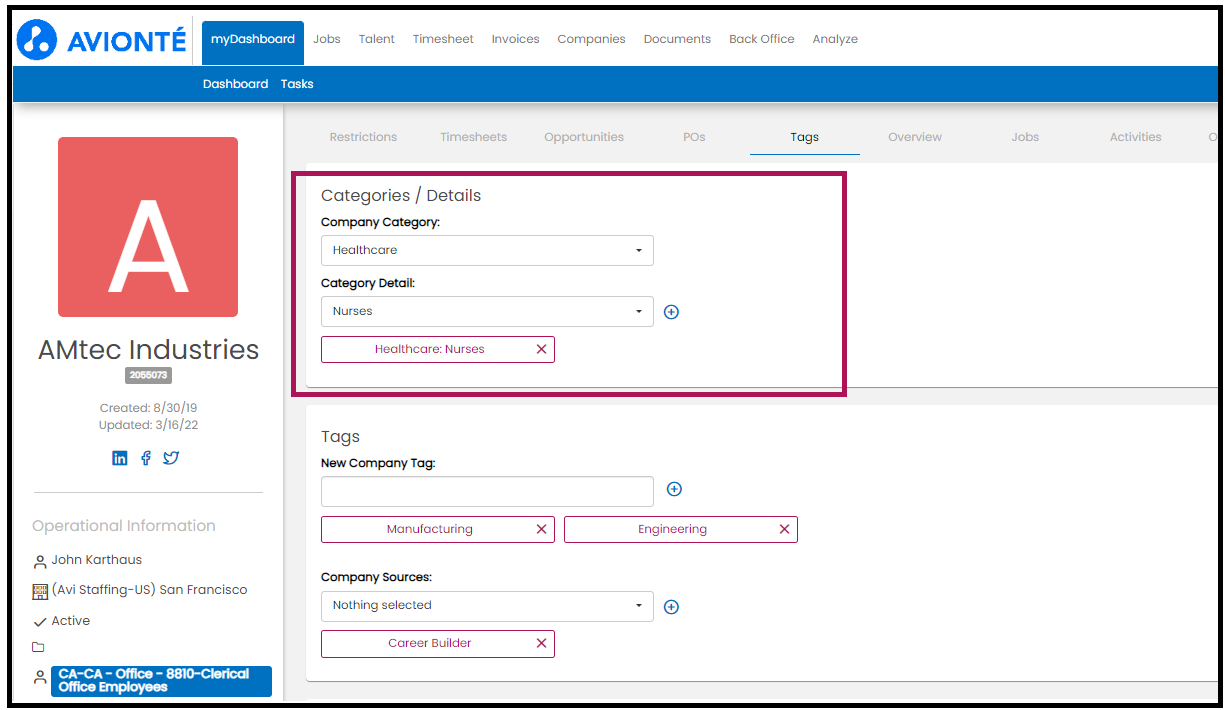Open the Category Detail dropdown

pyautogui.click(x=487, y=311)
